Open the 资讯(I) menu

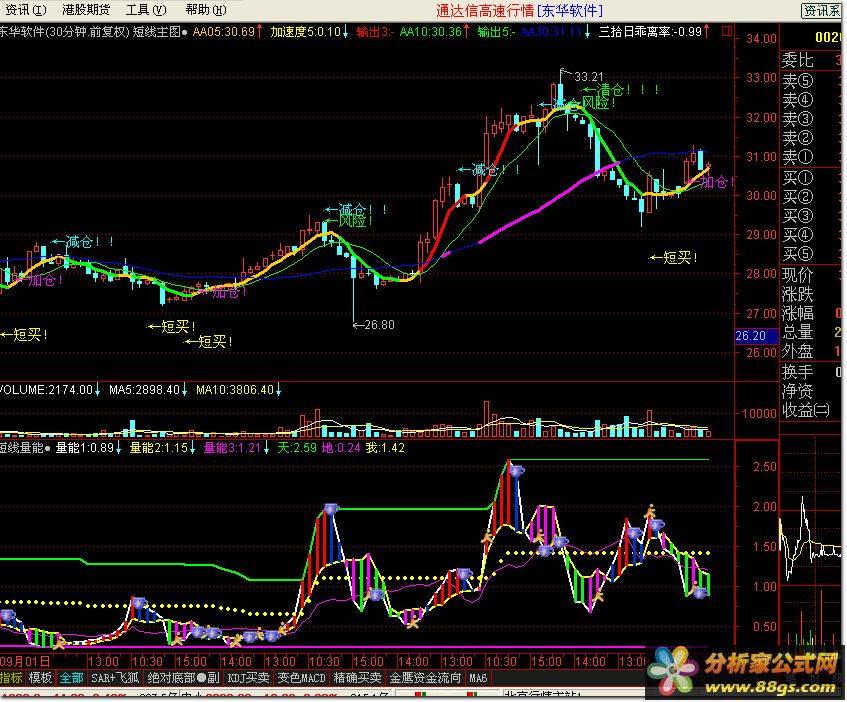tap(24, 10)
